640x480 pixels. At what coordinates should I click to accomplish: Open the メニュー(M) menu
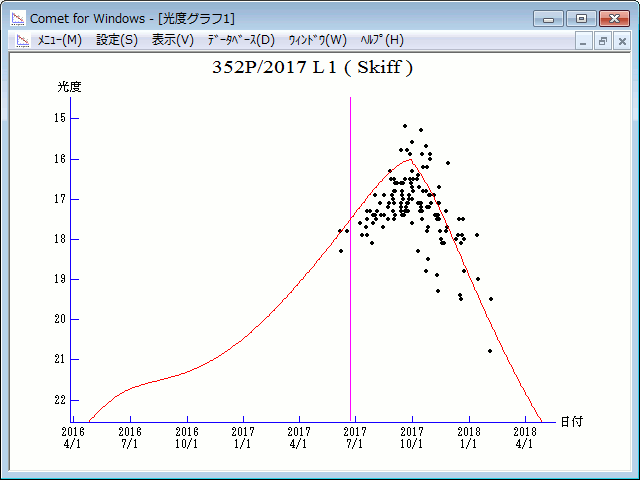pyautogui.click(x=59, y=40)
